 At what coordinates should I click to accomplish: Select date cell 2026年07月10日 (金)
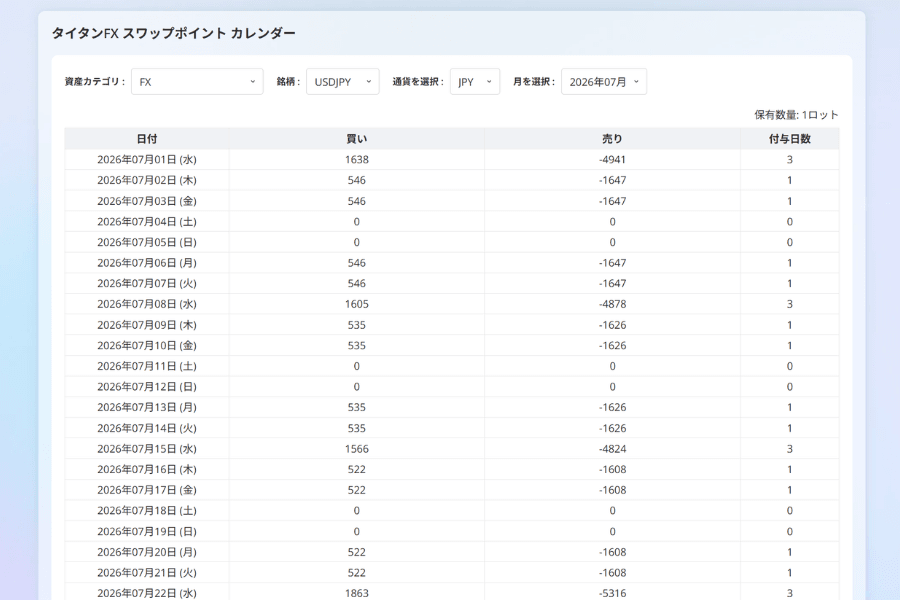pyautogui.click(x=147, y=346)
